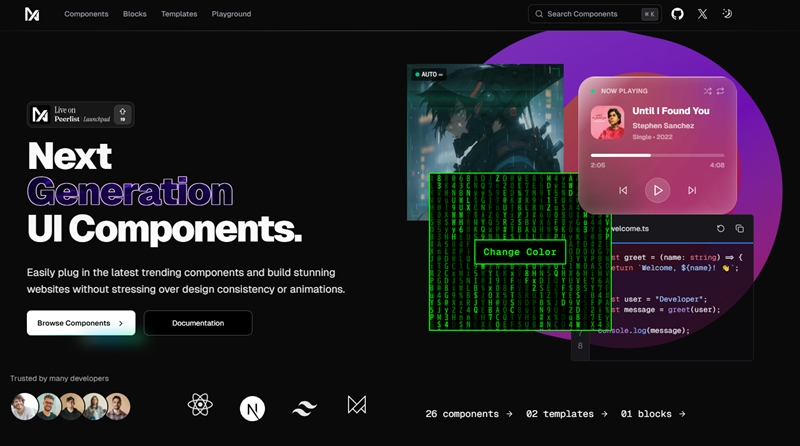
Task: Click the Next.js logo icon
Action: [252, 407]
